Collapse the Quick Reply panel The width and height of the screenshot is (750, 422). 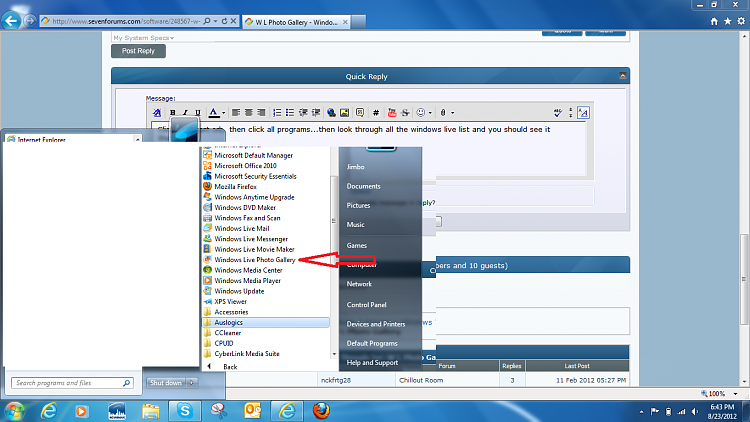pyautogui.click(x=622, y=76)
